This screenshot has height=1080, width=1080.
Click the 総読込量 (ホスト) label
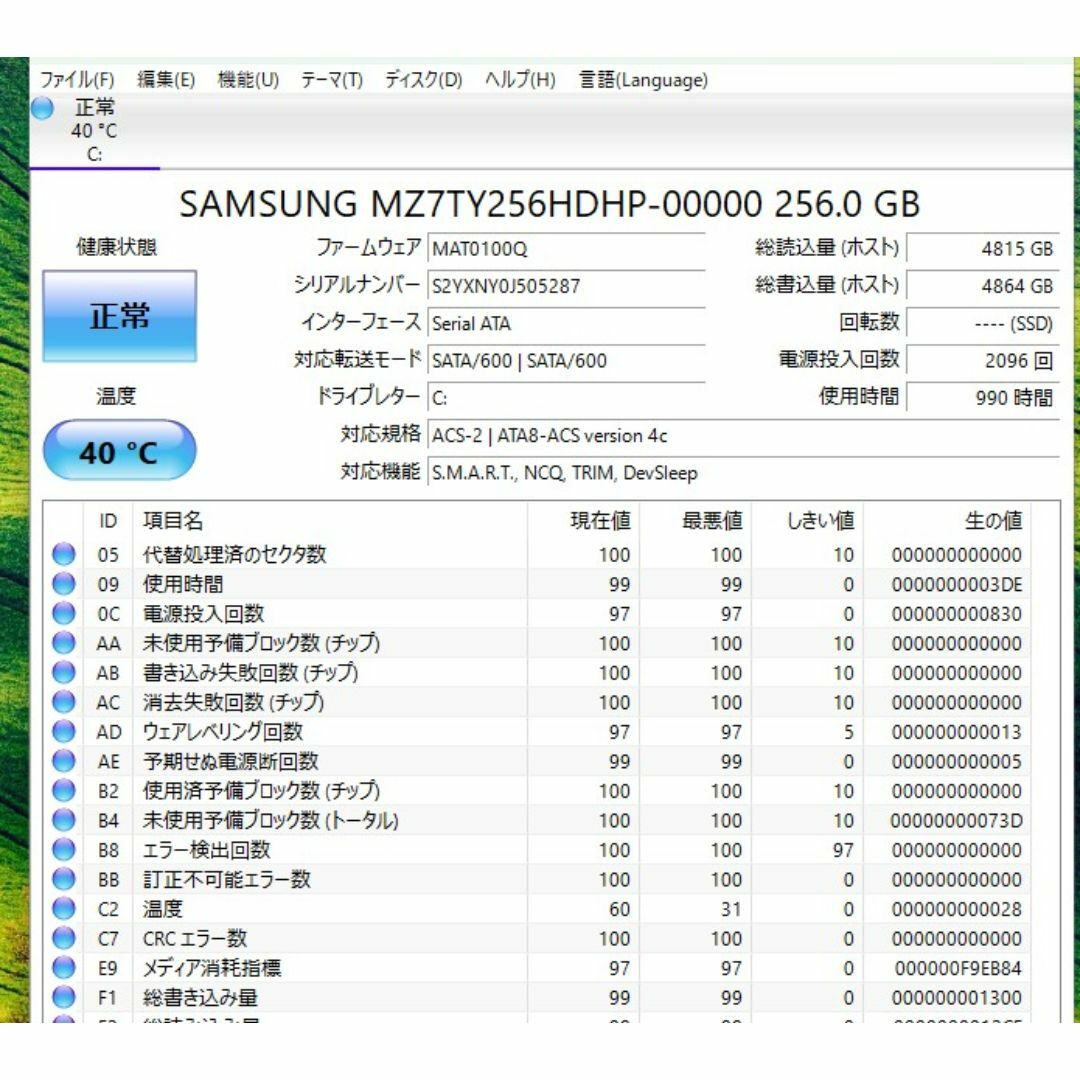827,247
